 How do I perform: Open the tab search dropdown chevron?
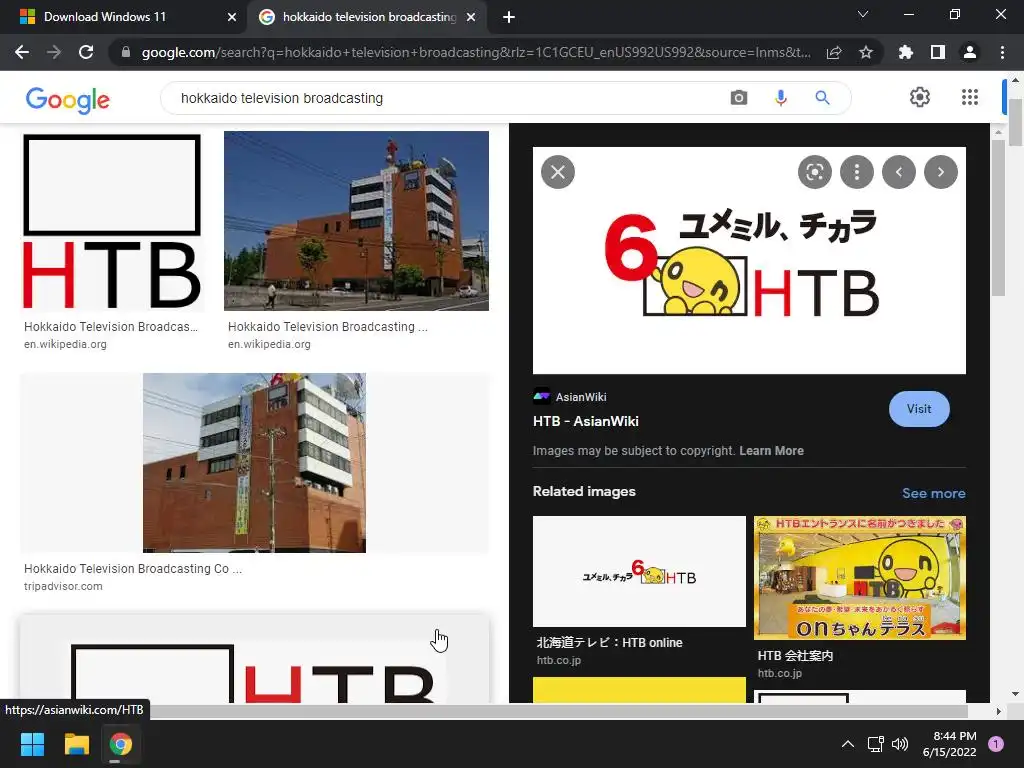click(x=863, y=14)
